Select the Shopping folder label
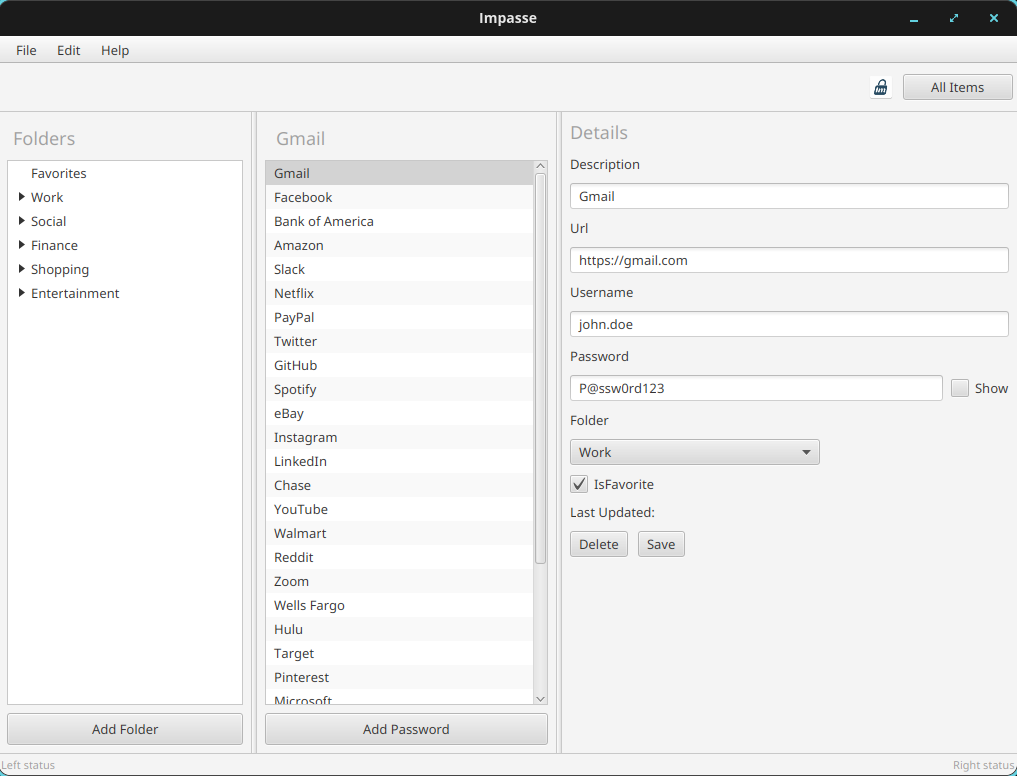Screen dimensions: 1017x776 tap(60, 269)
